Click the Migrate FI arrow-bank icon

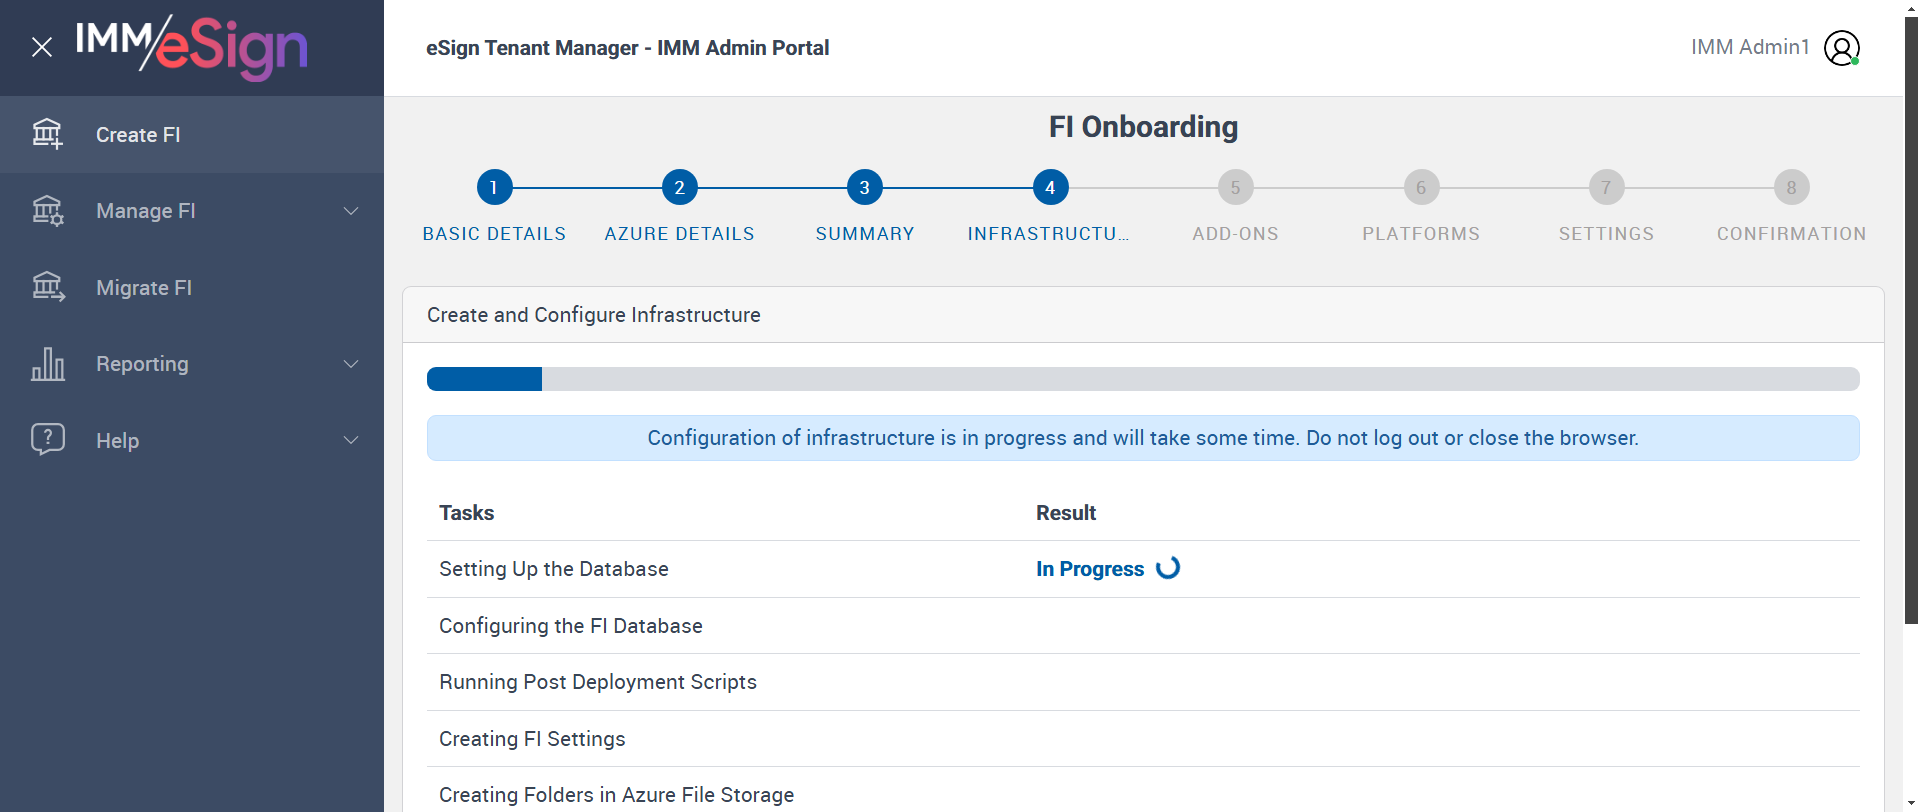click(x=47, y=287)
